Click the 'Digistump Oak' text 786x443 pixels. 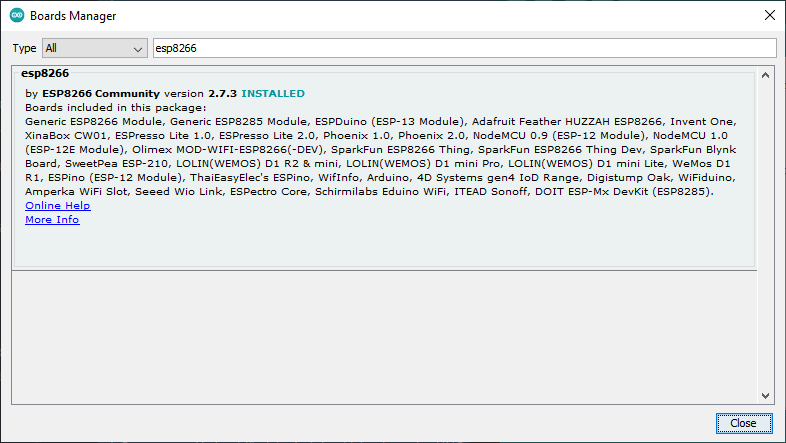(x=629, y=178)
